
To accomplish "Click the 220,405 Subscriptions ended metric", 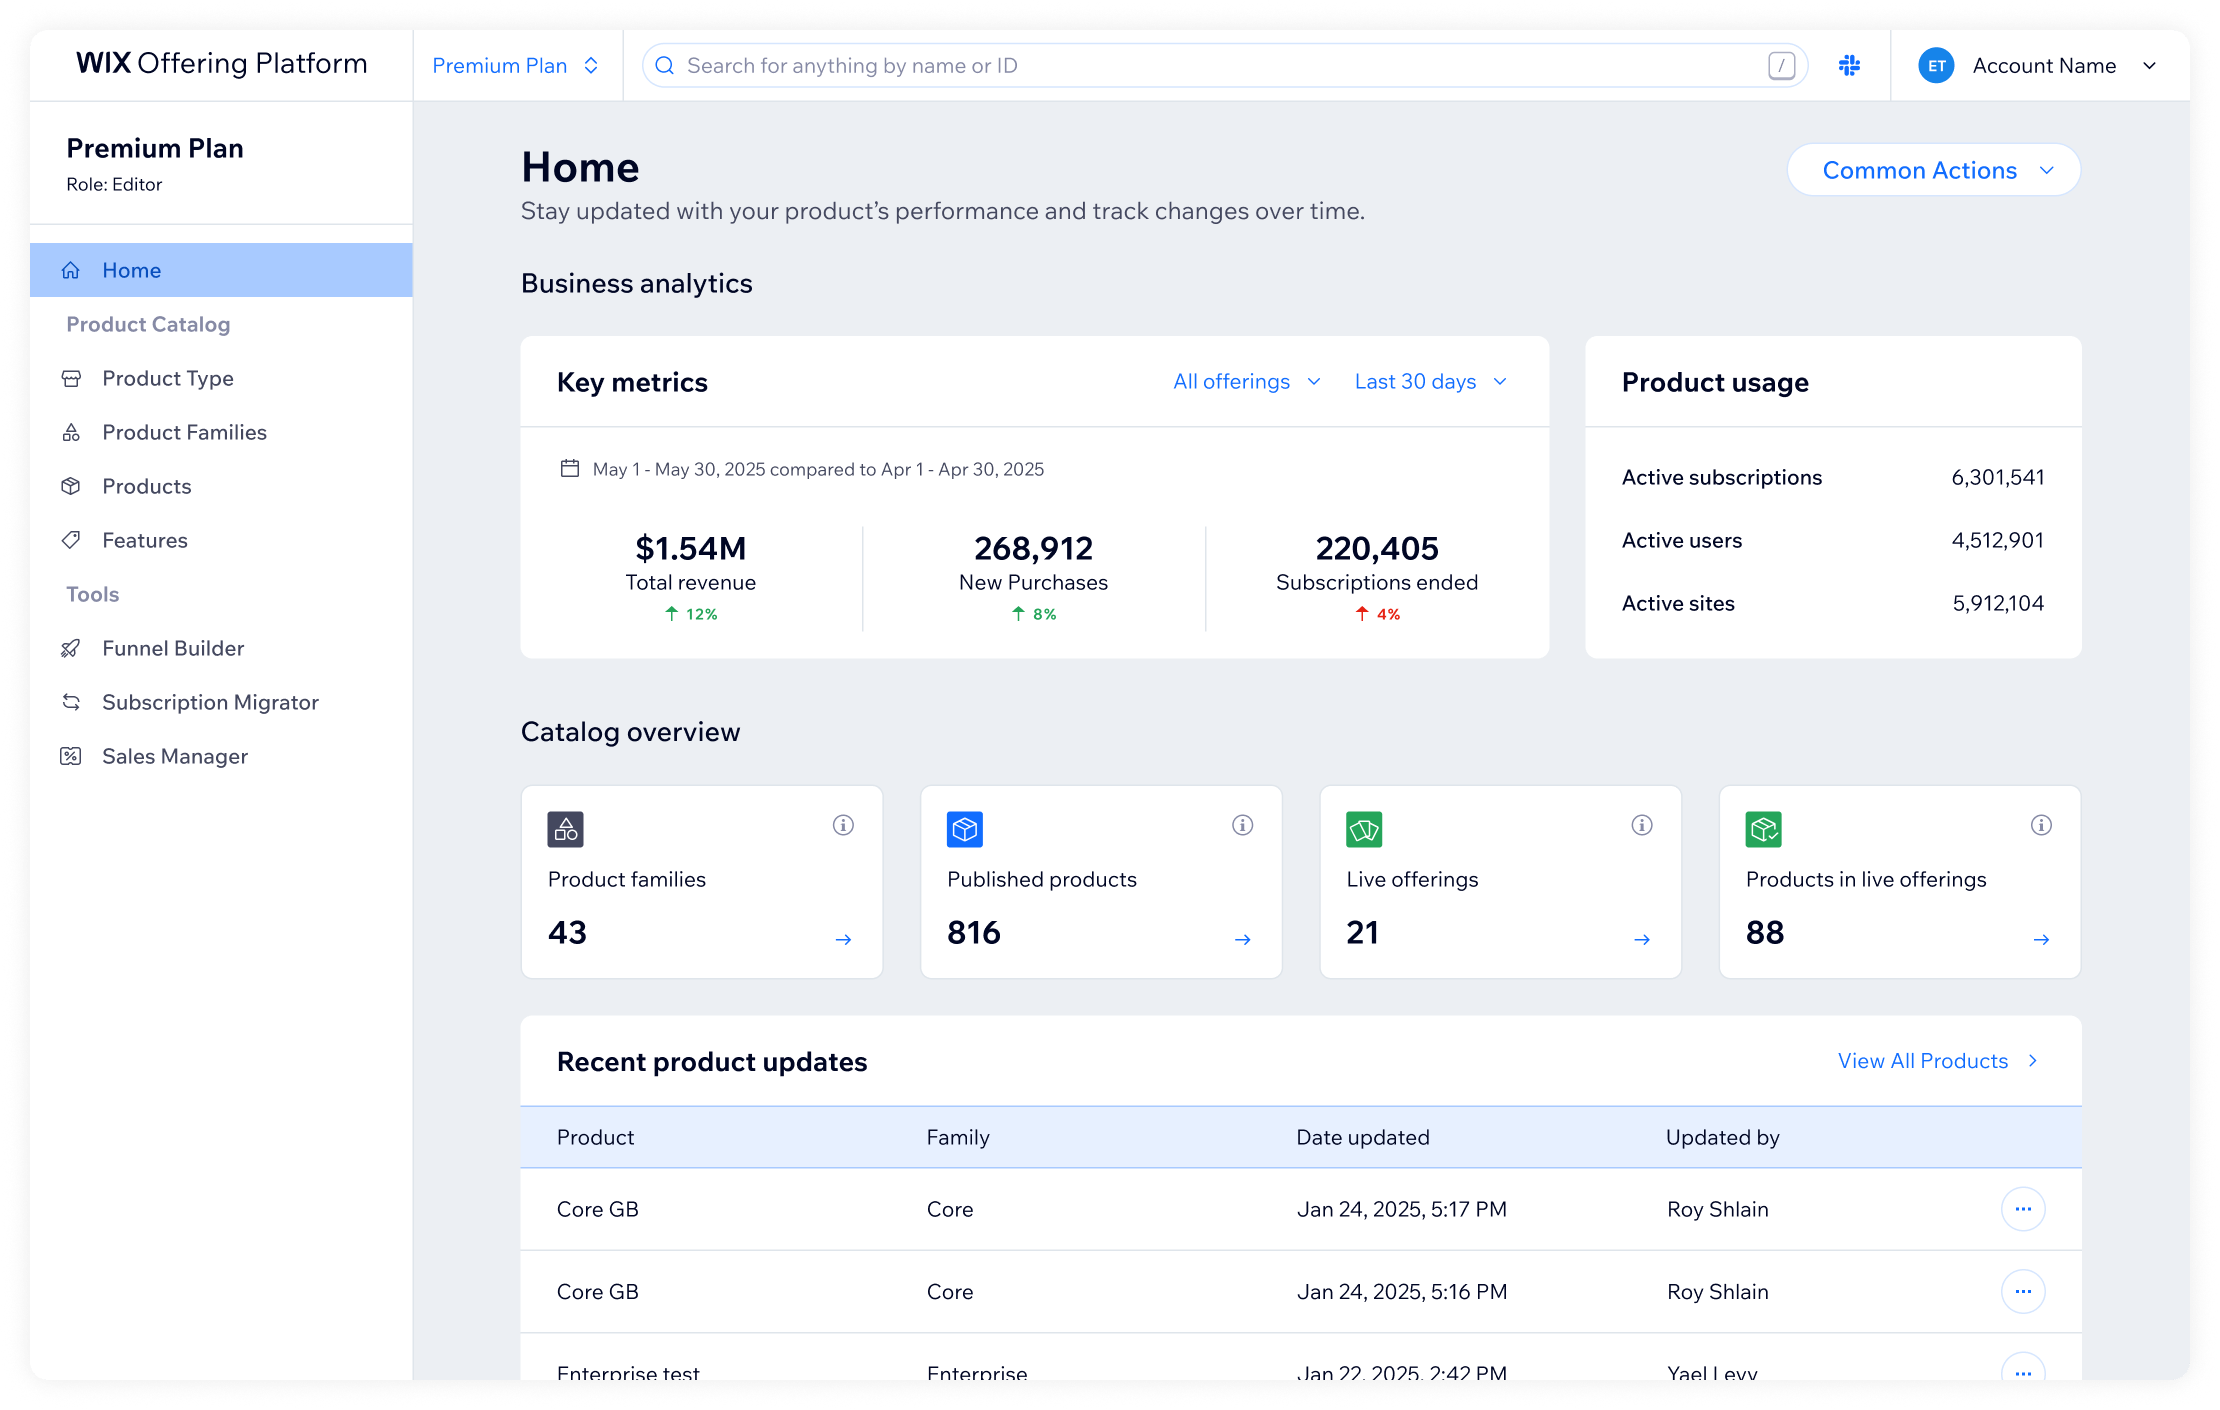I will pyautogui.click(x=1377, y=577).
